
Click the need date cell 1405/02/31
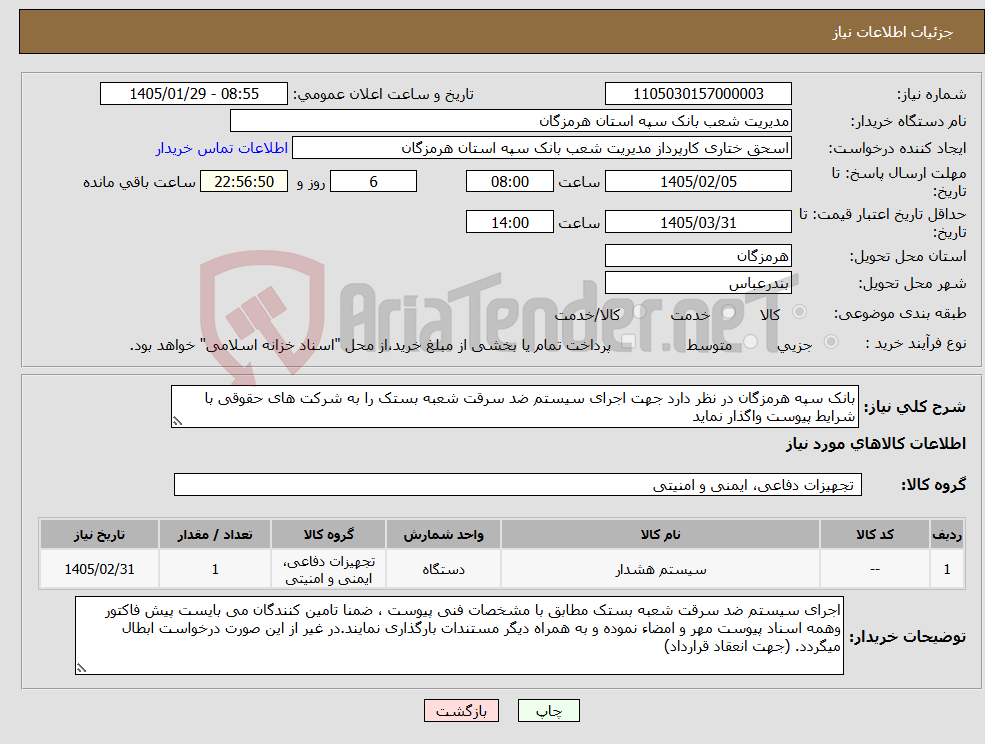tap(99, 569)
